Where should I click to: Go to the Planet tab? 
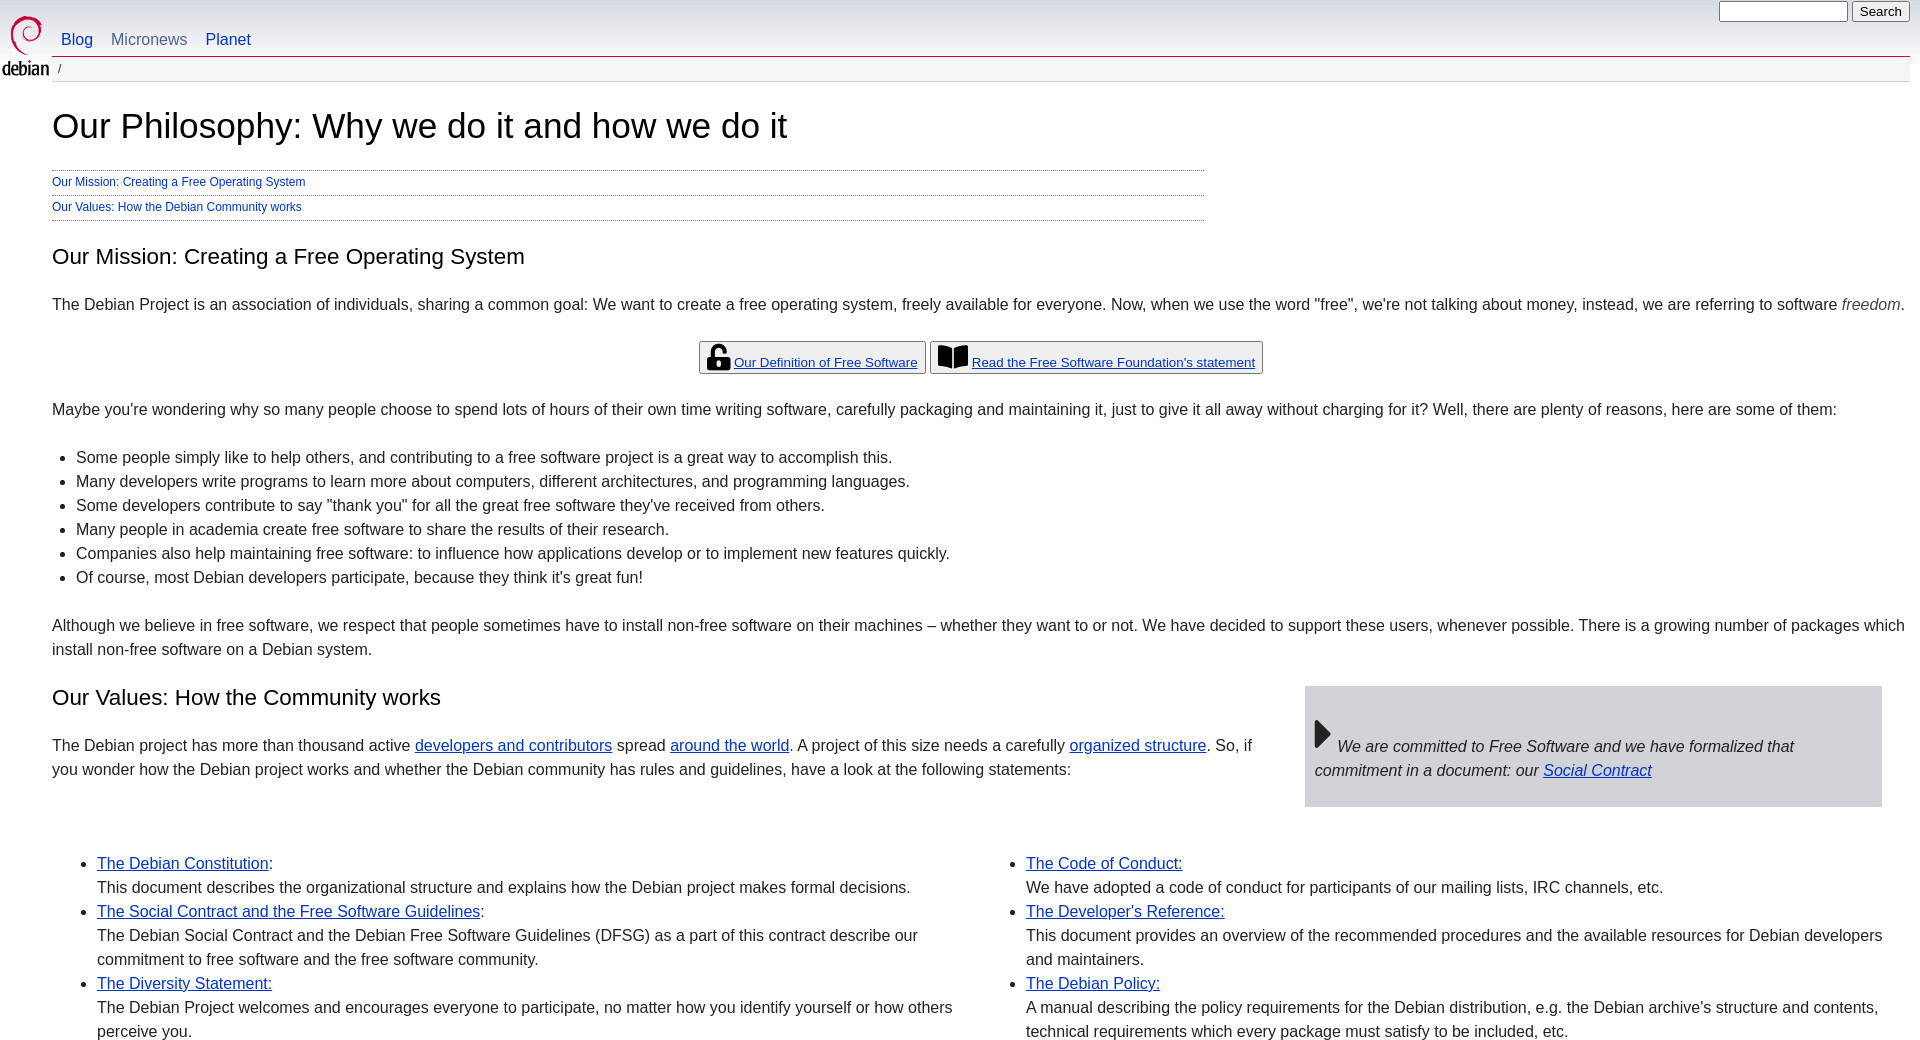pyautogui.click(x=228, y=40)
